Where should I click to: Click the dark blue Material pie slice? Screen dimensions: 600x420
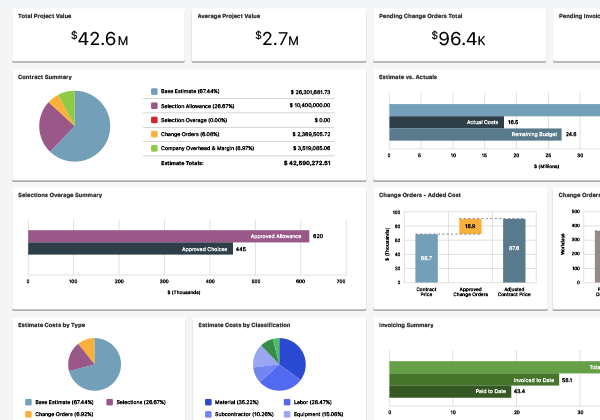[293, 356]
